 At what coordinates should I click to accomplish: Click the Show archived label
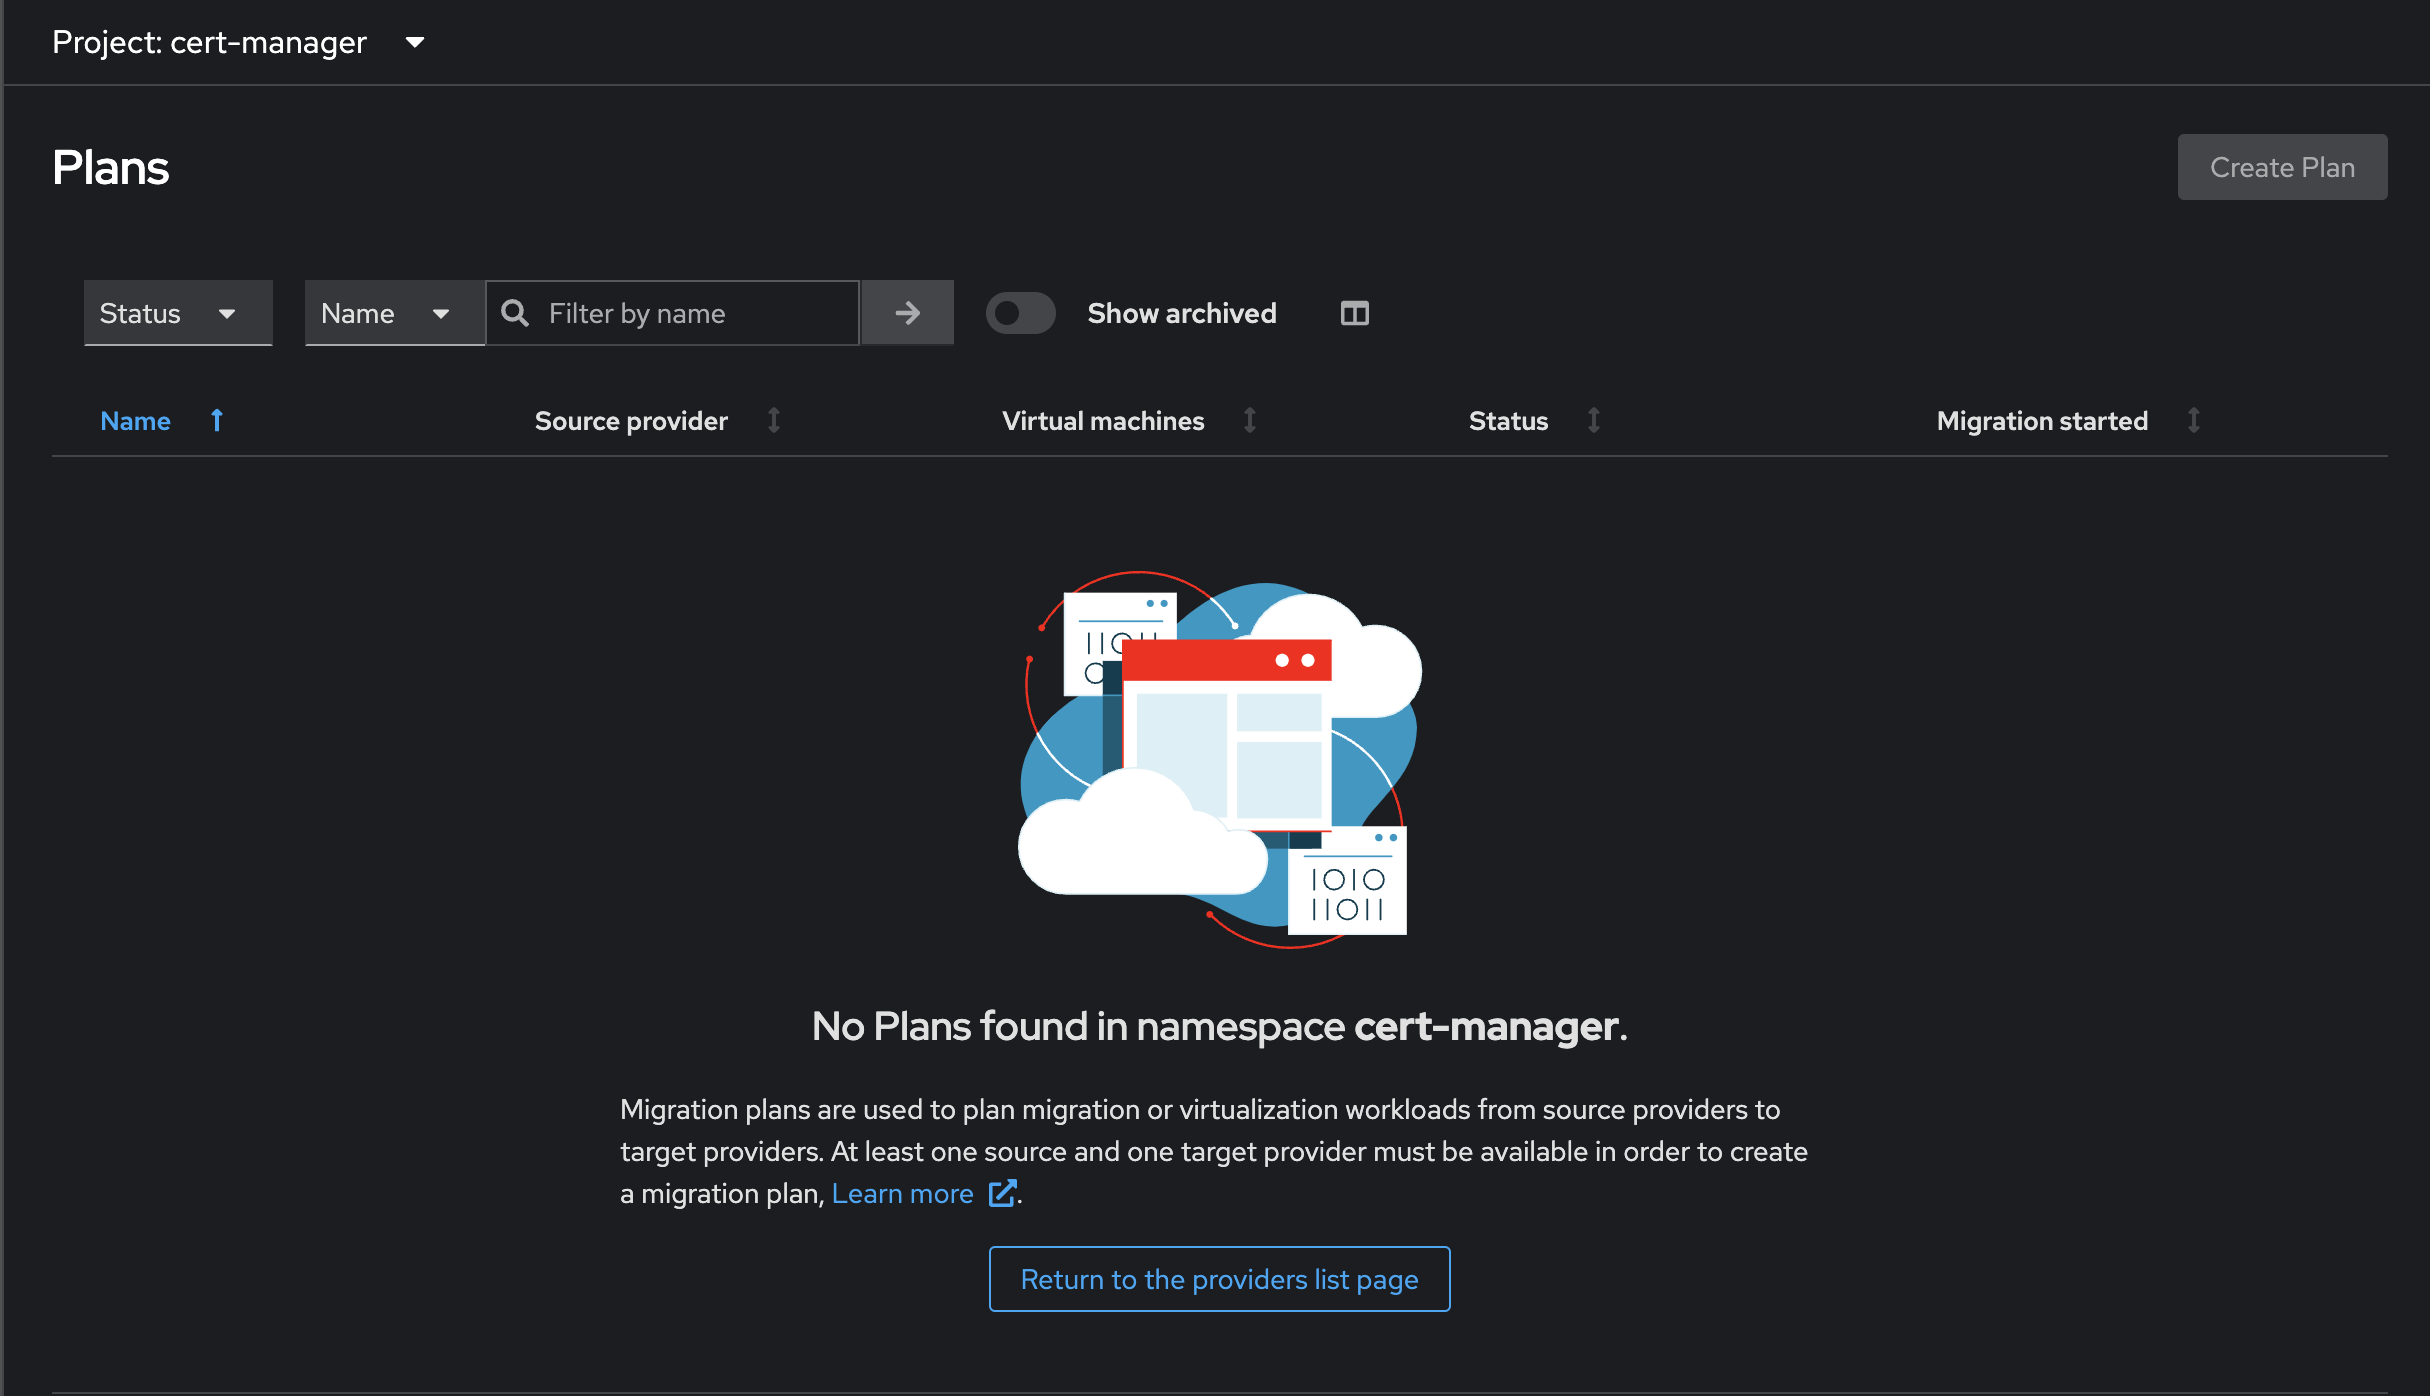pos(1182,313)
